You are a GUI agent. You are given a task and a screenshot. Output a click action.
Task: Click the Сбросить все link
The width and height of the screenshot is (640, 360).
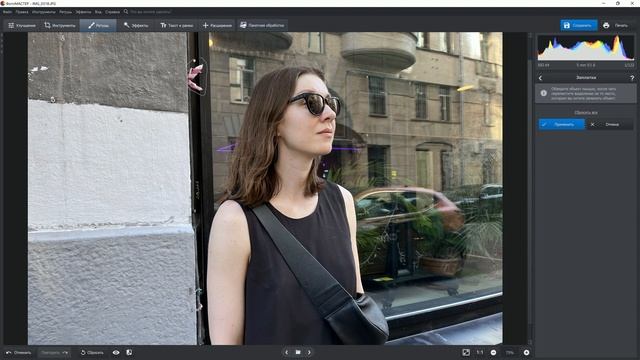[x=586, y=113]
